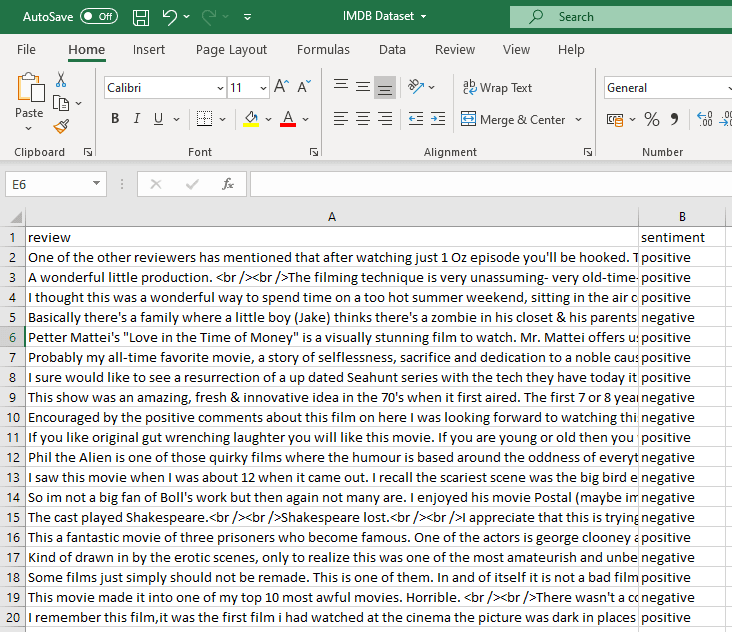Click Align Left icon
The width and height of the screenshot is (732, 632).
341,119
